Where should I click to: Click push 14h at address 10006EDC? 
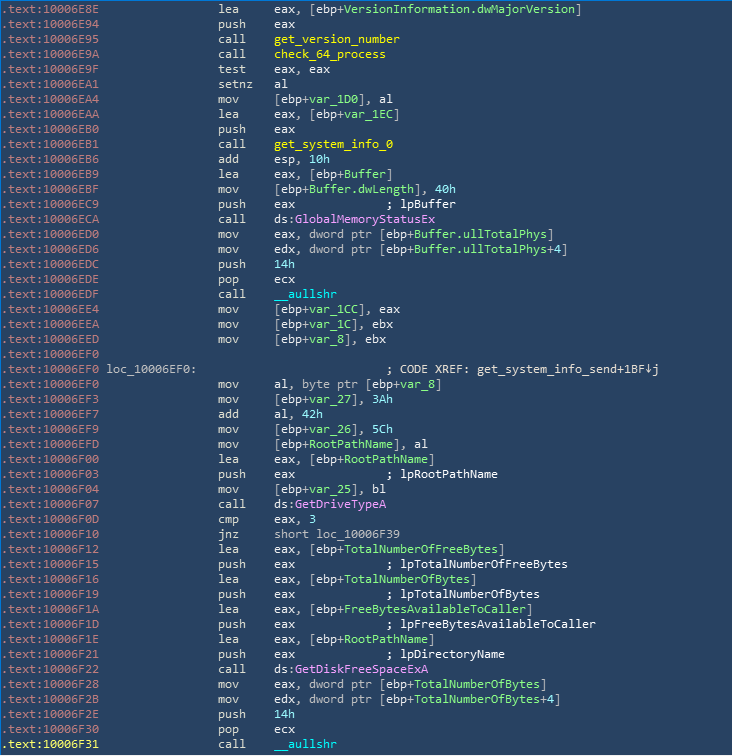click(256, 264)
